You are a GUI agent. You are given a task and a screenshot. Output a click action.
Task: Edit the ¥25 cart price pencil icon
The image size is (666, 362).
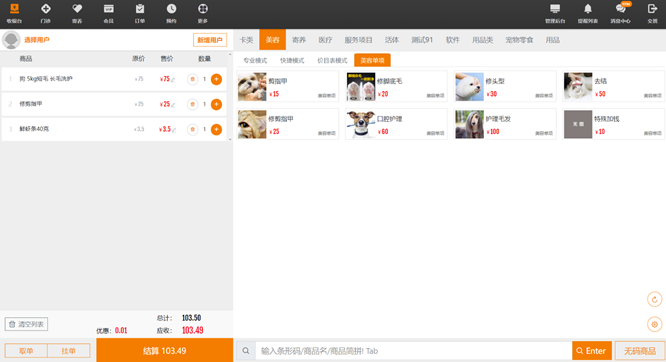click(x=173, y=105)
